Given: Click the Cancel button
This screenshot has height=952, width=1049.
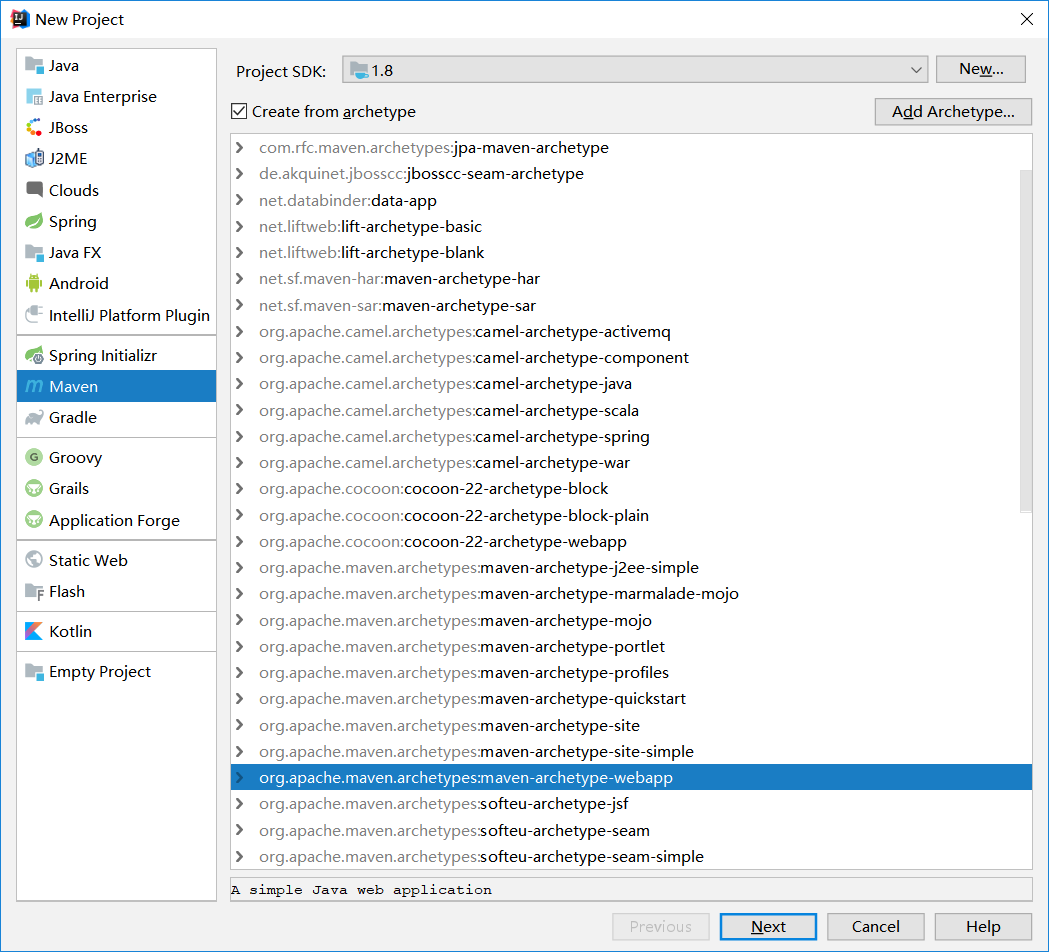Looking at the screenshot, I should (x=876, y=927).
